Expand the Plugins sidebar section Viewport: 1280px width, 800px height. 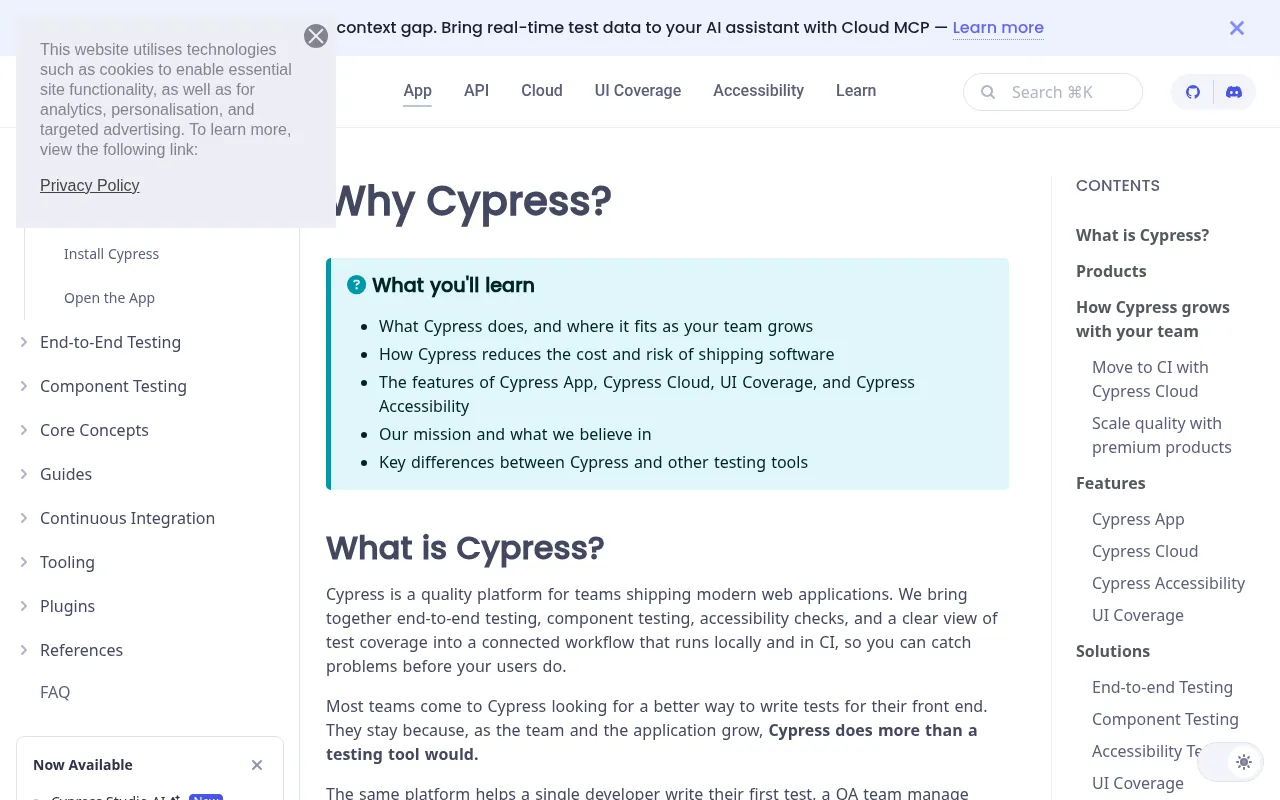tap(24, 606)
